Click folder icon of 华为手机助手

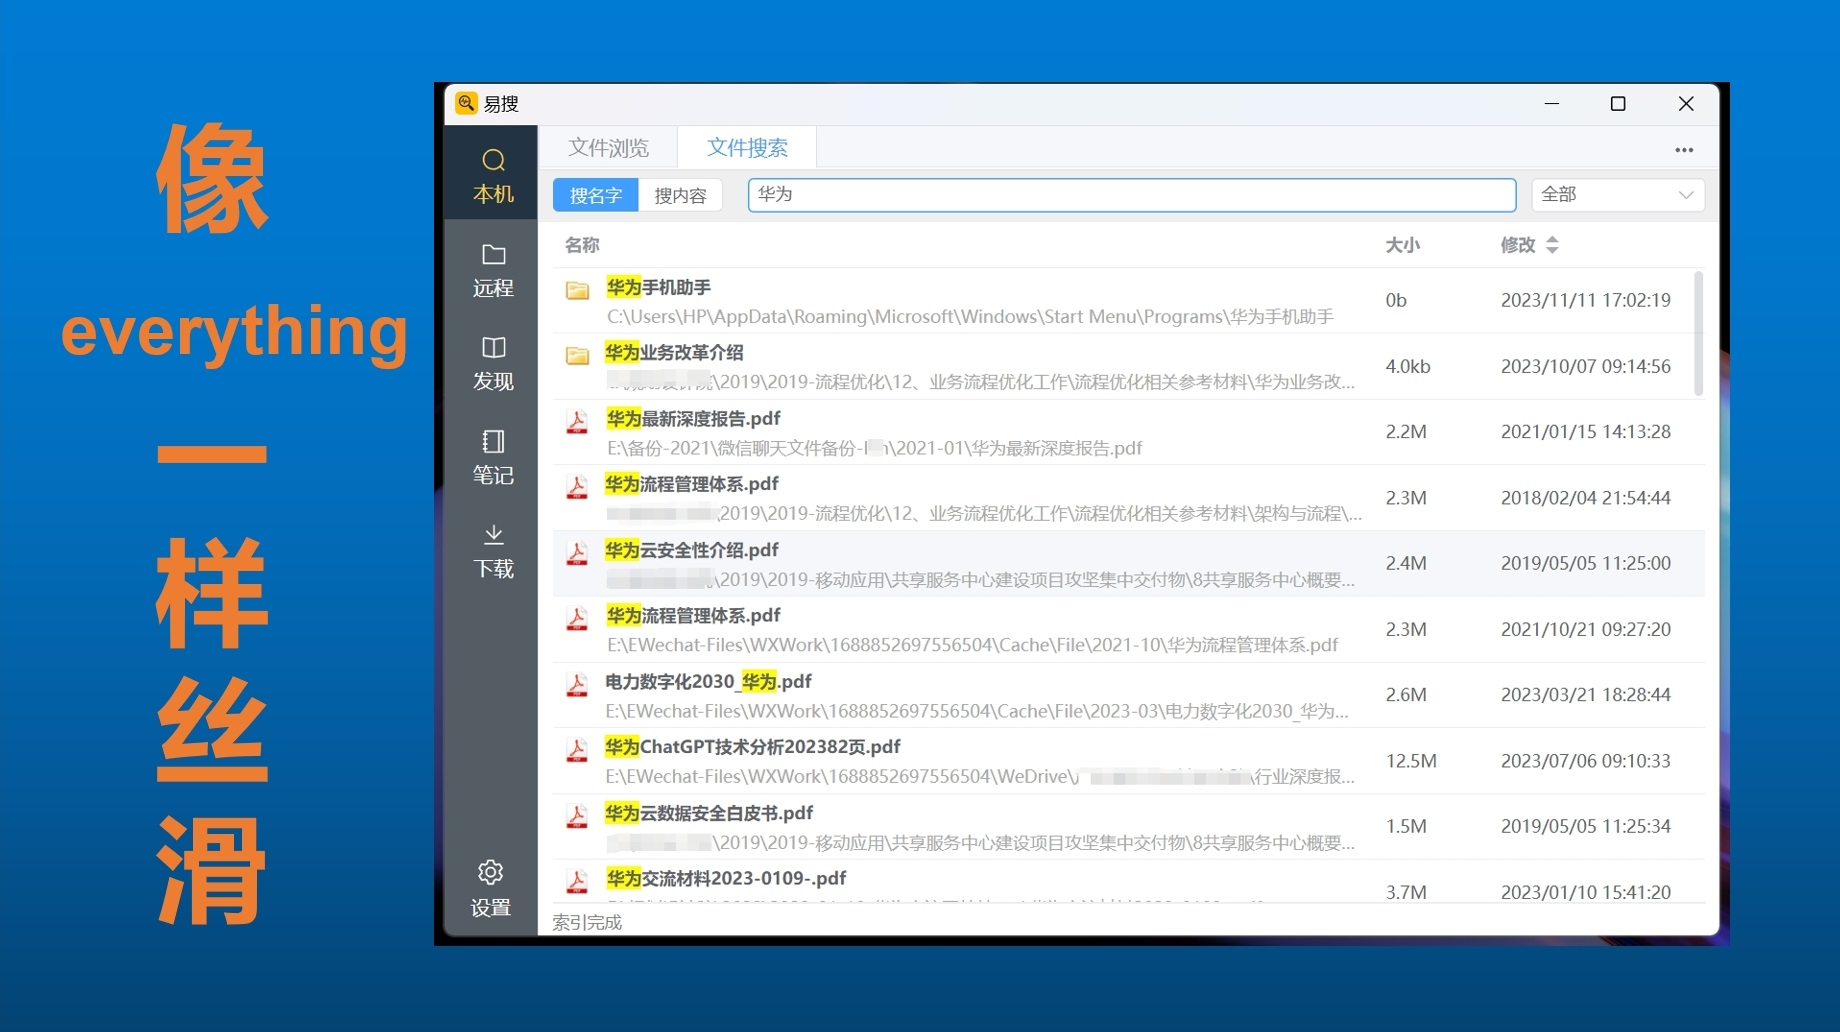pos(577,290)
